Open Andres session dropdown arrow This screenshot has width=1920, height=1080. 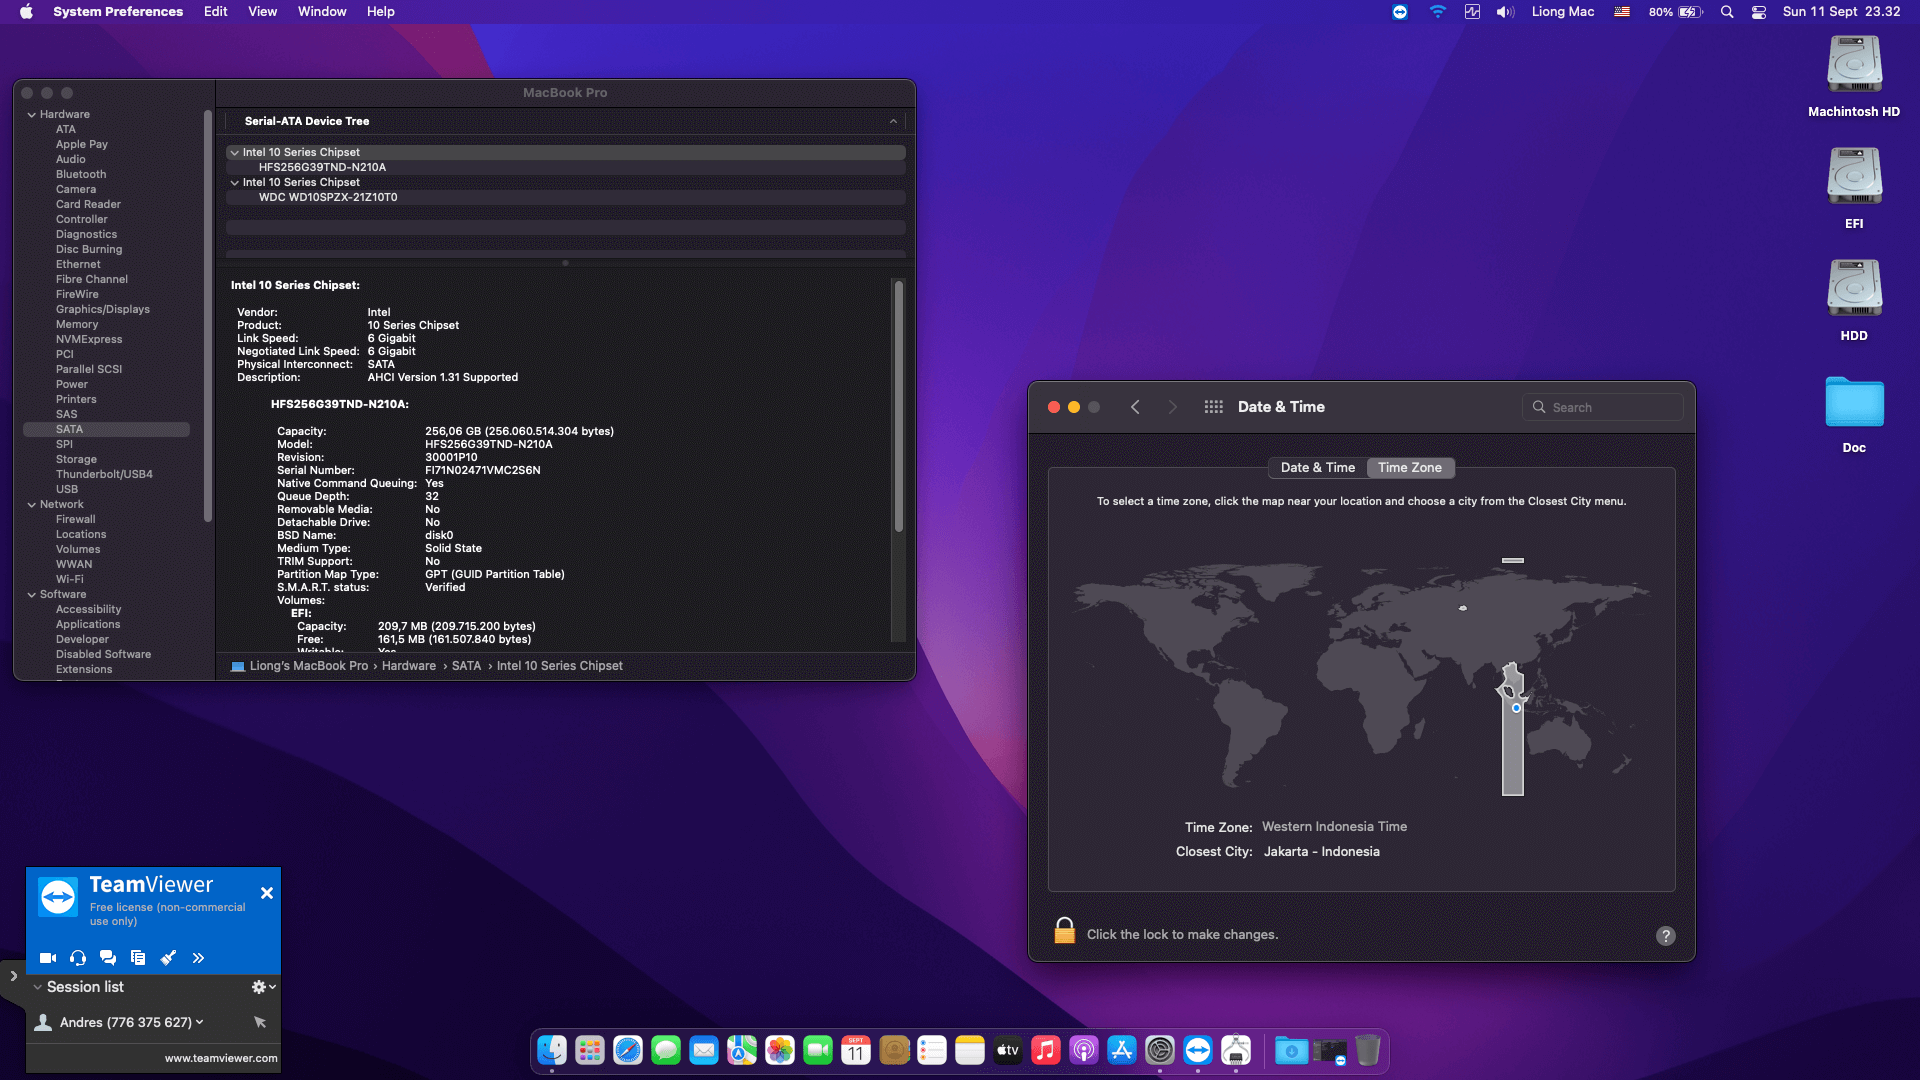pos(200,1022)
